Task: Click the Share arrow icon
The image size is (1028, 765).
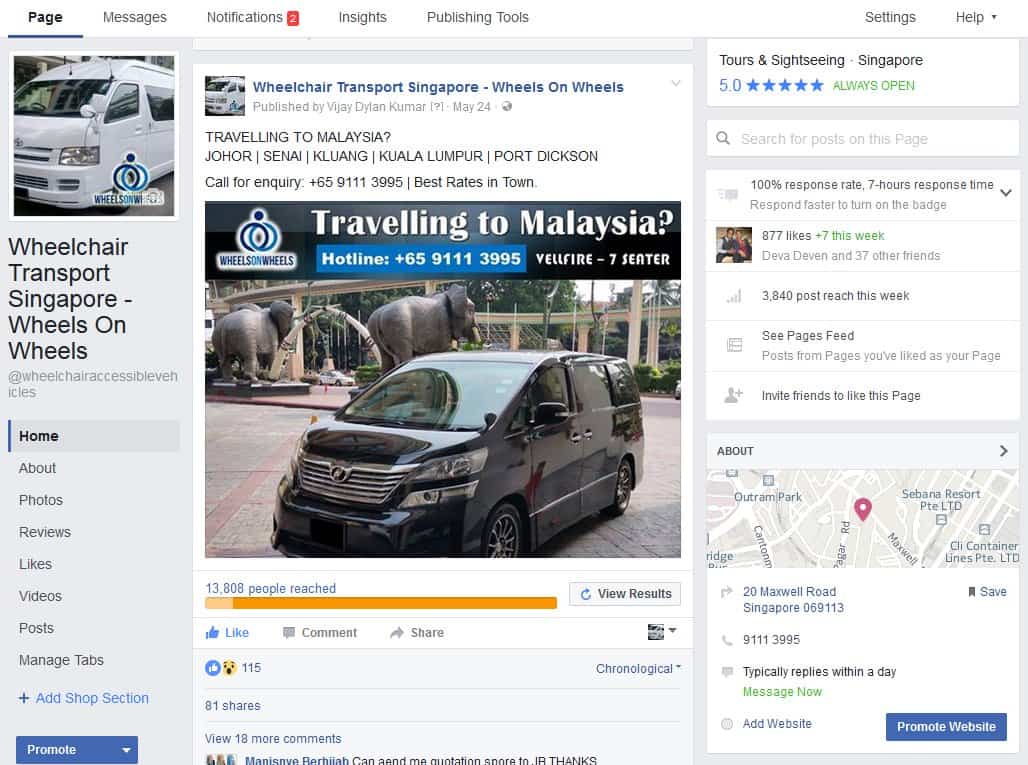Action: (x=397, y=633)
